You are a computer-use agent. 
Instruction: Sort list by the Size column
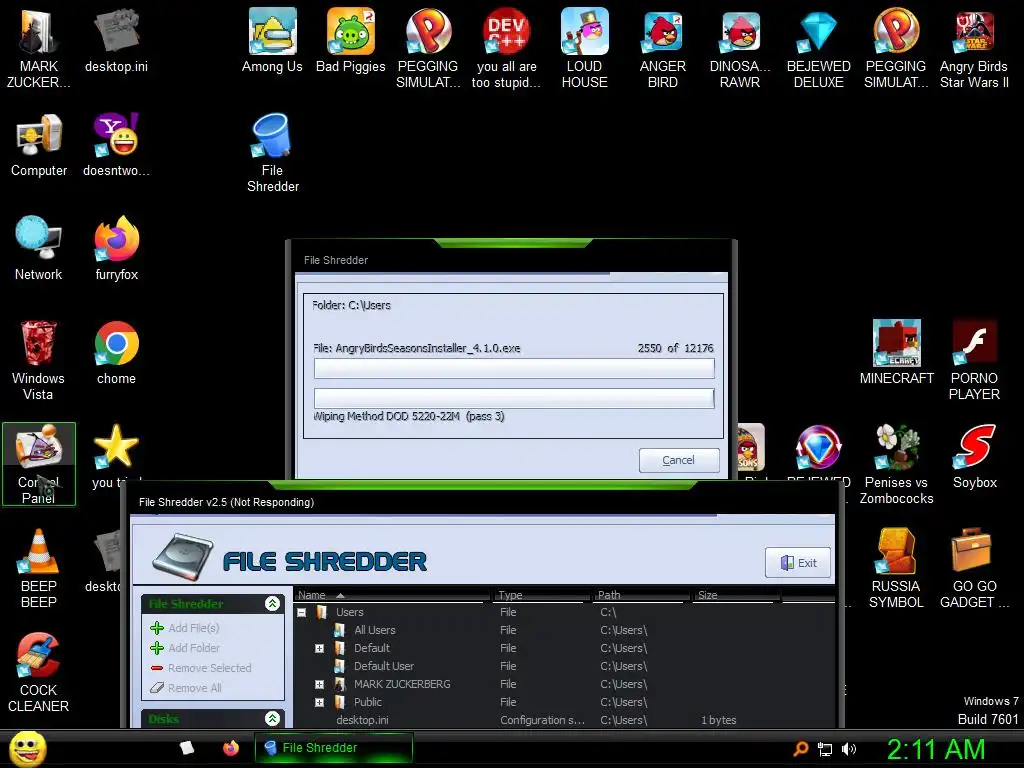[736, 595]
